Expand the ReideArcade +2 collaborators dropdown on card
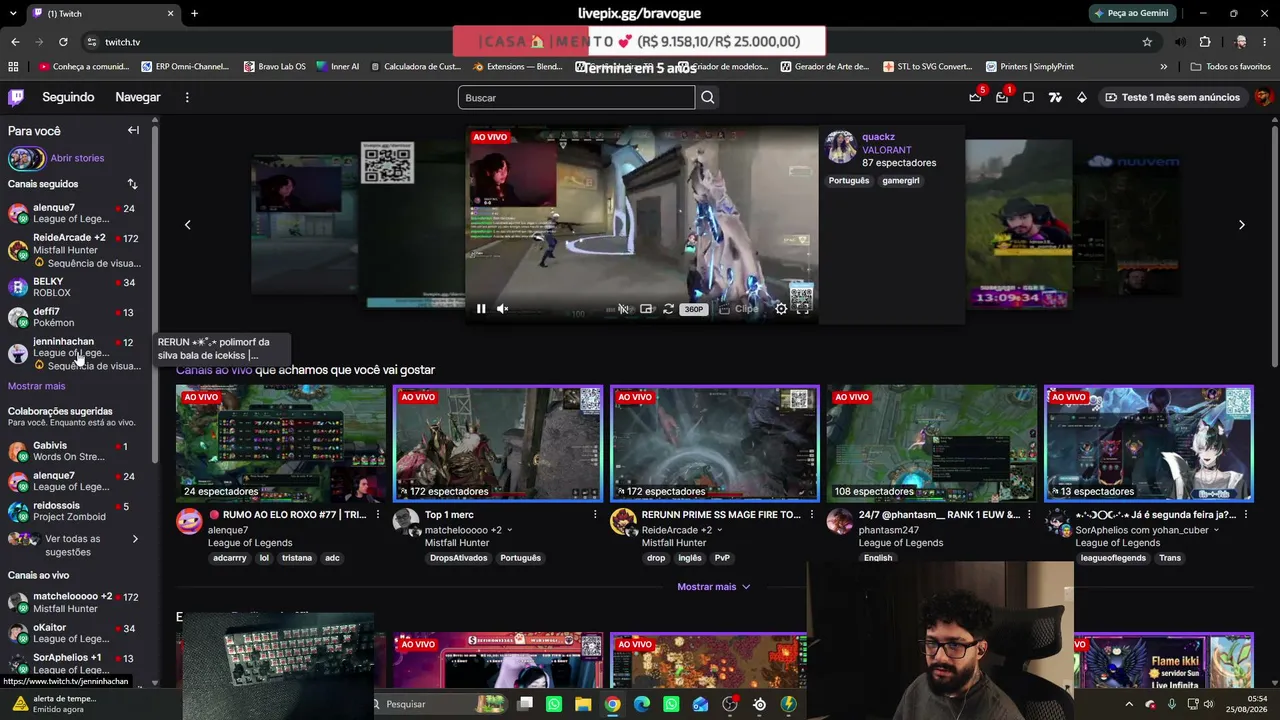 coord(721,530)
